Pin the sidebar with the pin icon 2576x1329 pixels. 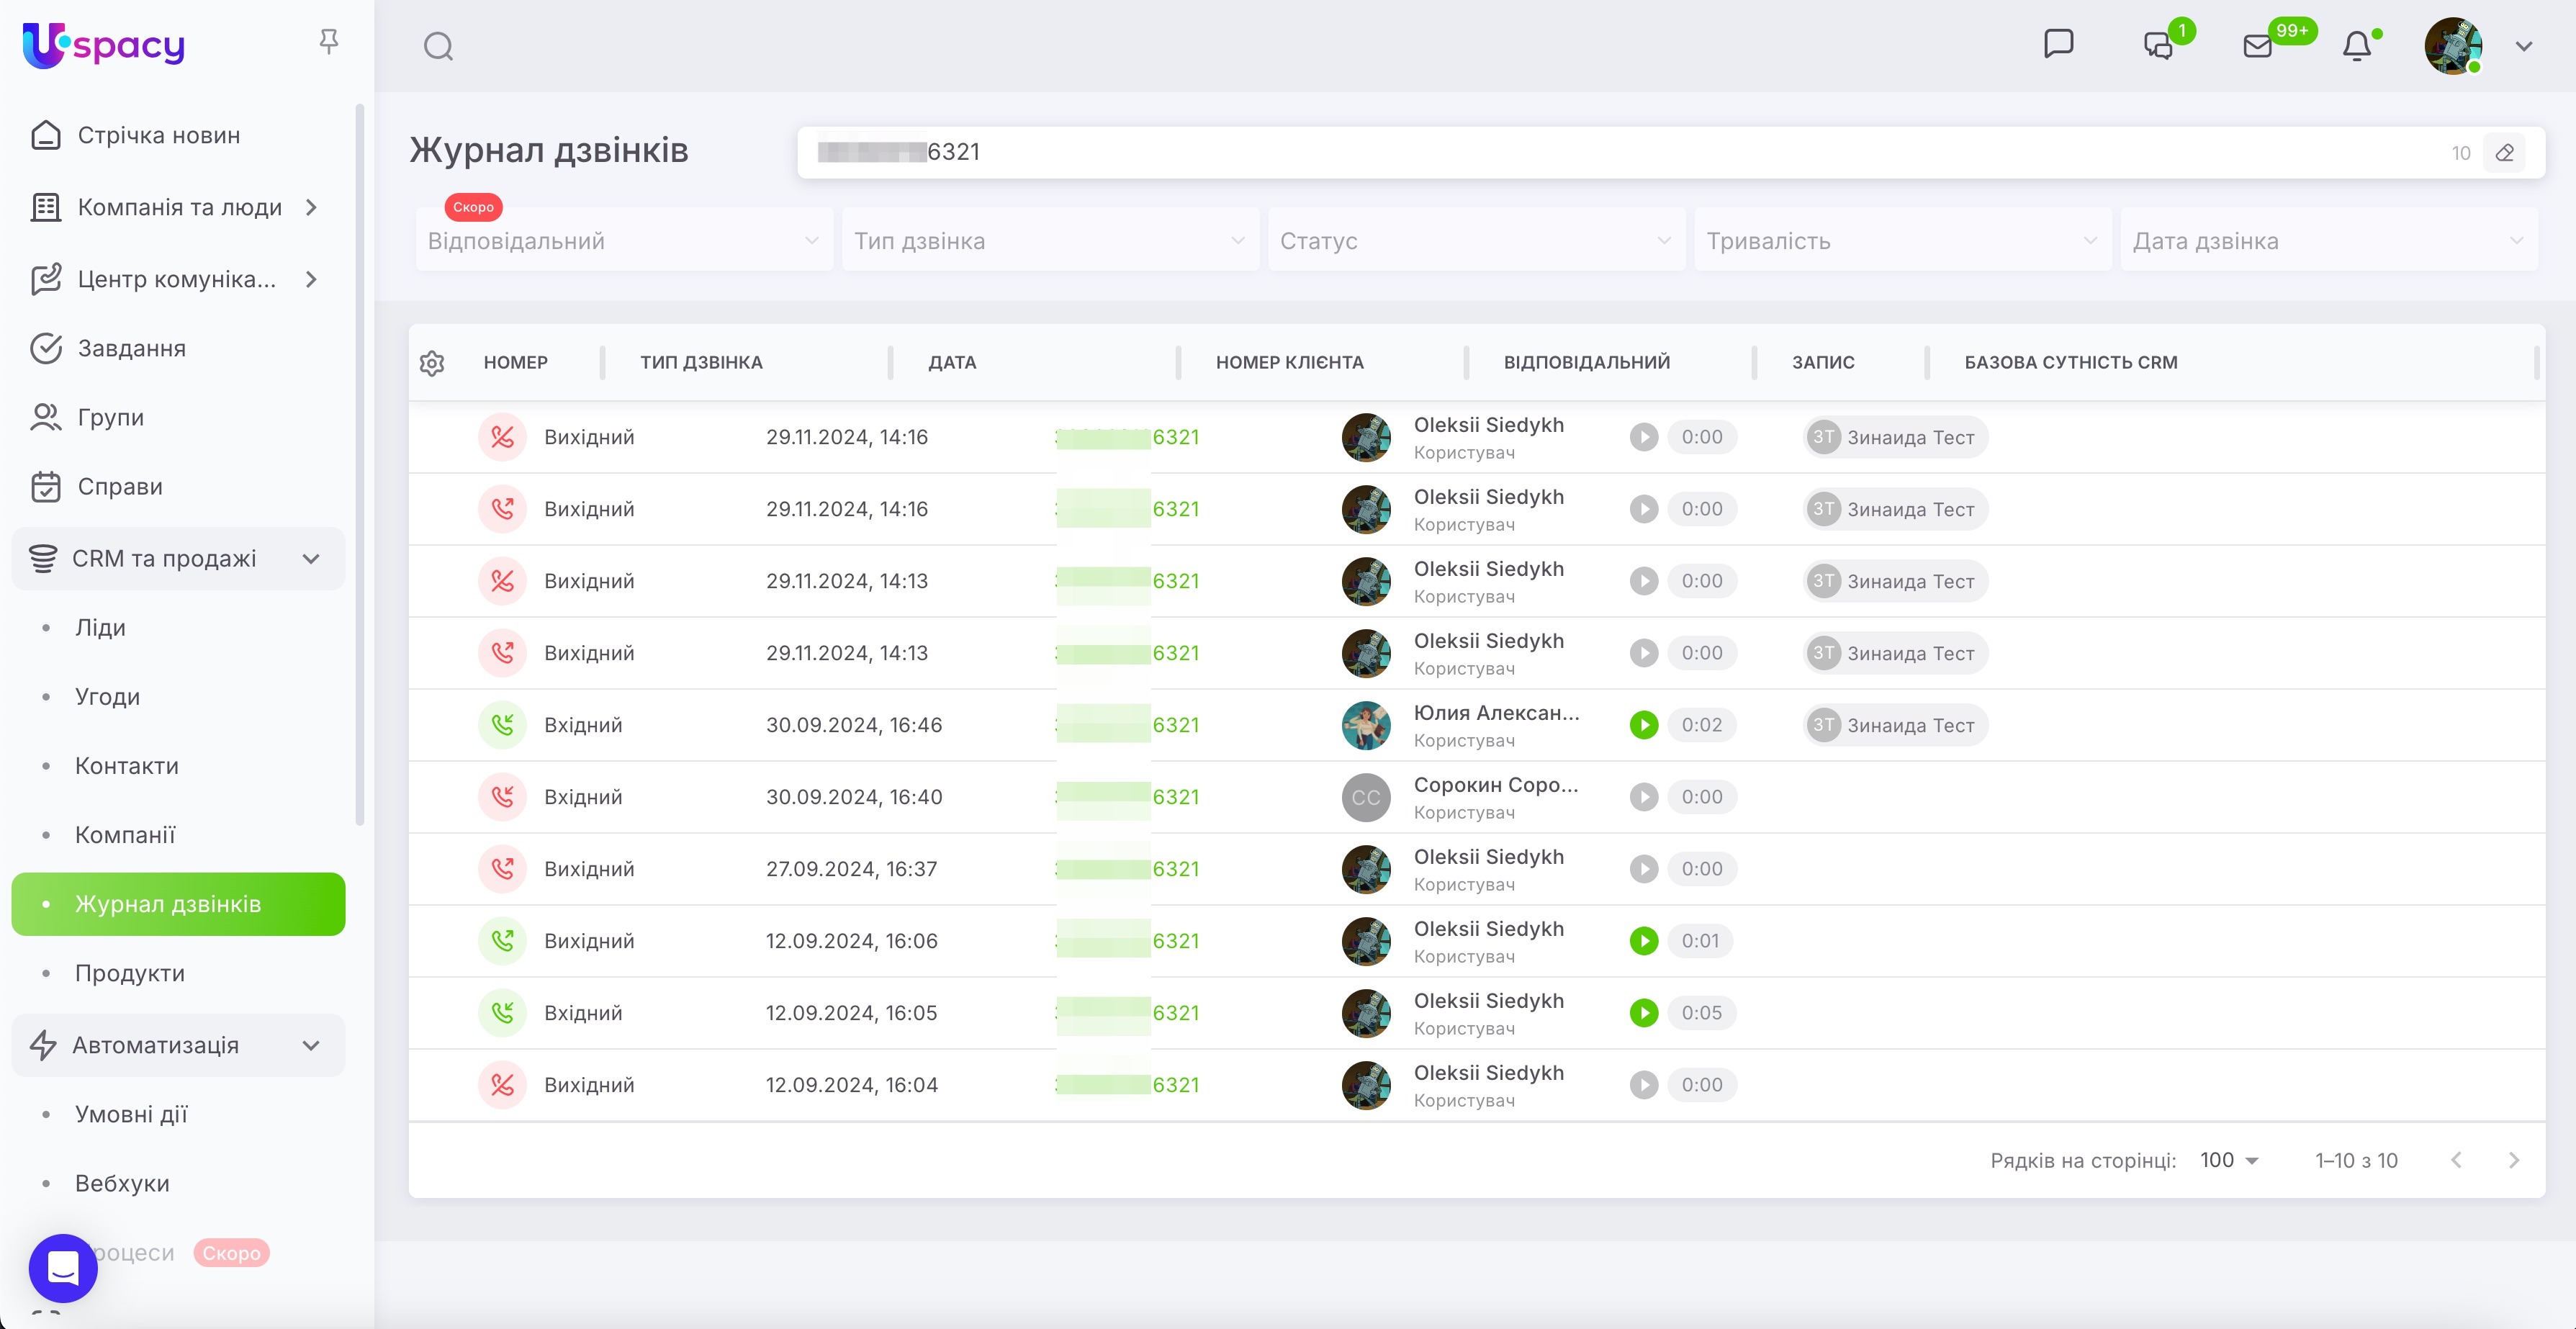click(328, 41)
